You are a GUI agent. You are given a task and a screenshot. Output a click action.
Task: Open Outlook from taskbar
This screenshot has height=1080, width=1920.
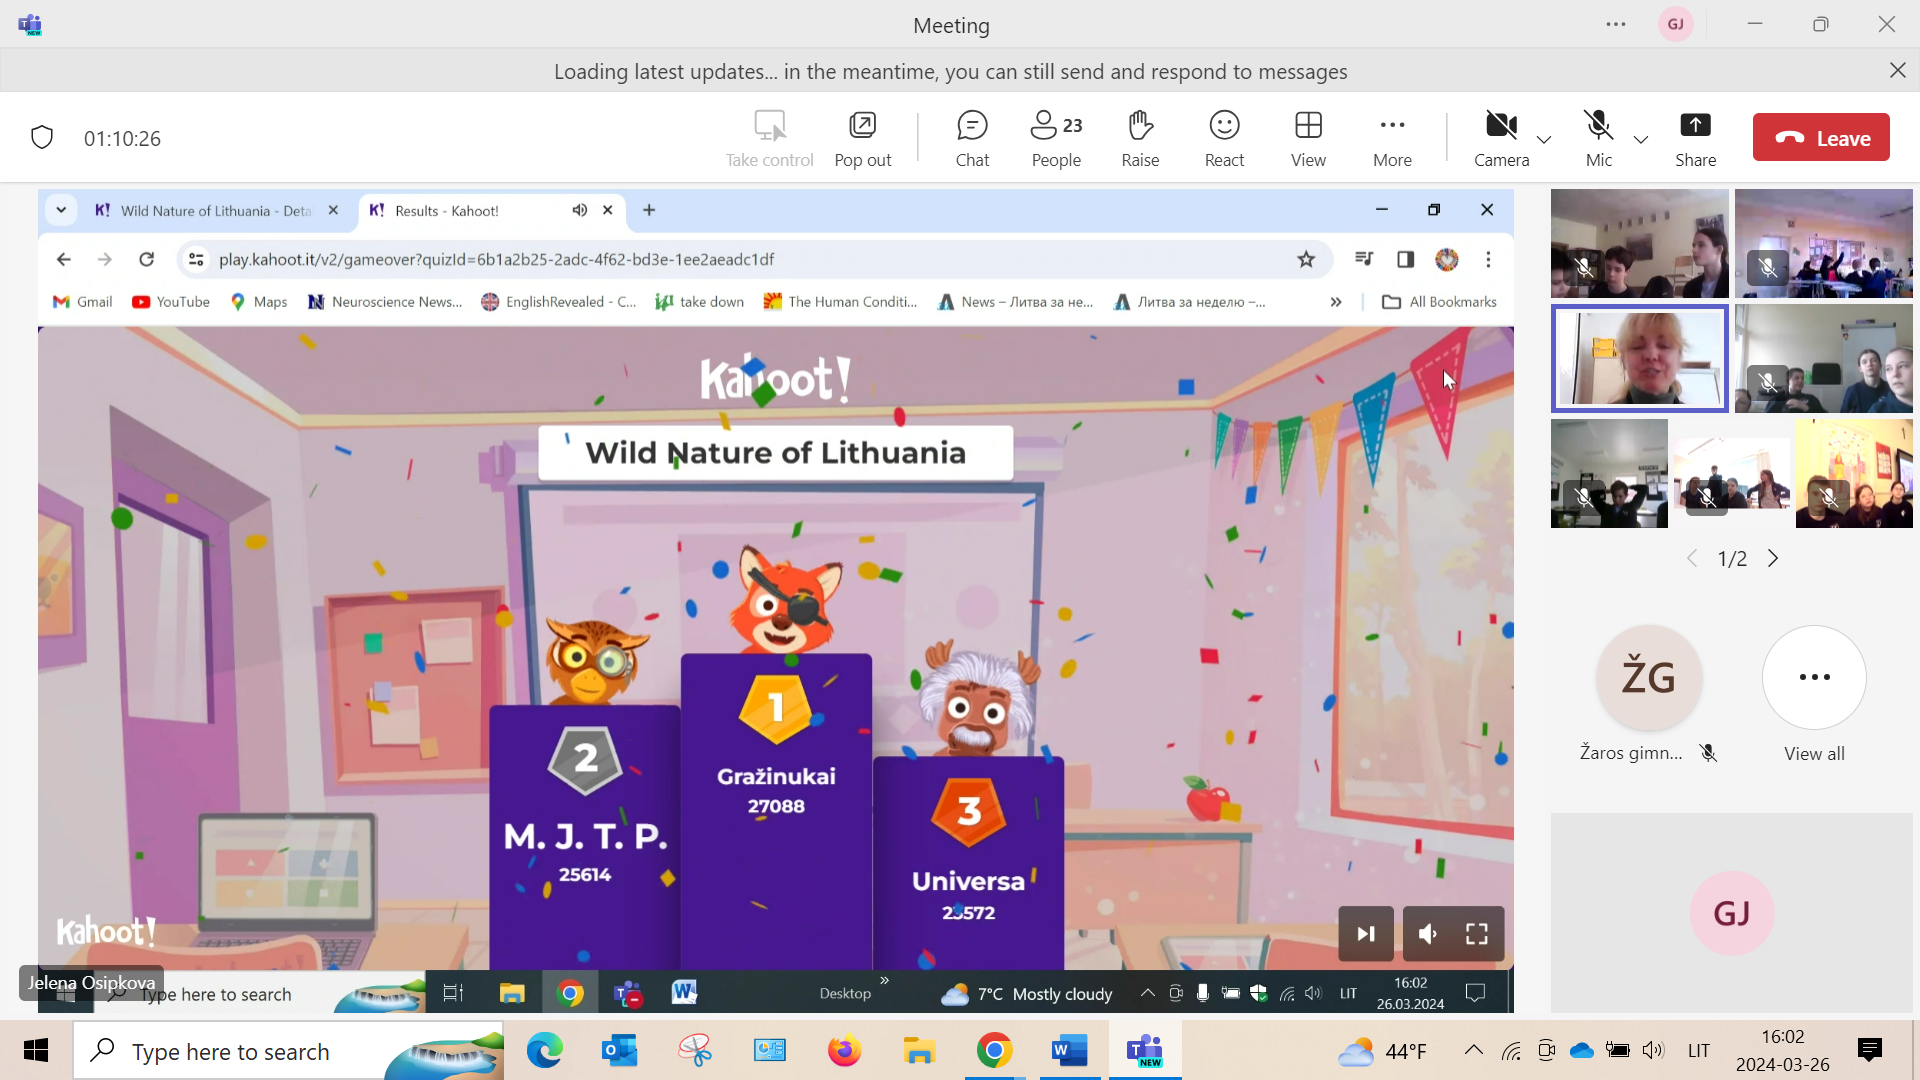tap(620, 1051)
